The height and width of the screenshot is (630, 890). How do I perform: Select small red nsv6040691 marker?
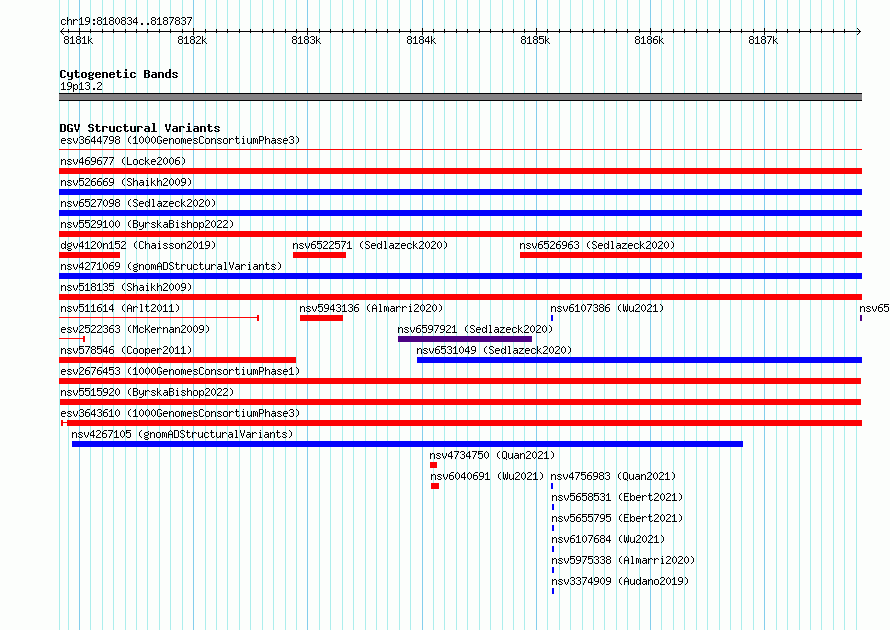coord(435,486)
